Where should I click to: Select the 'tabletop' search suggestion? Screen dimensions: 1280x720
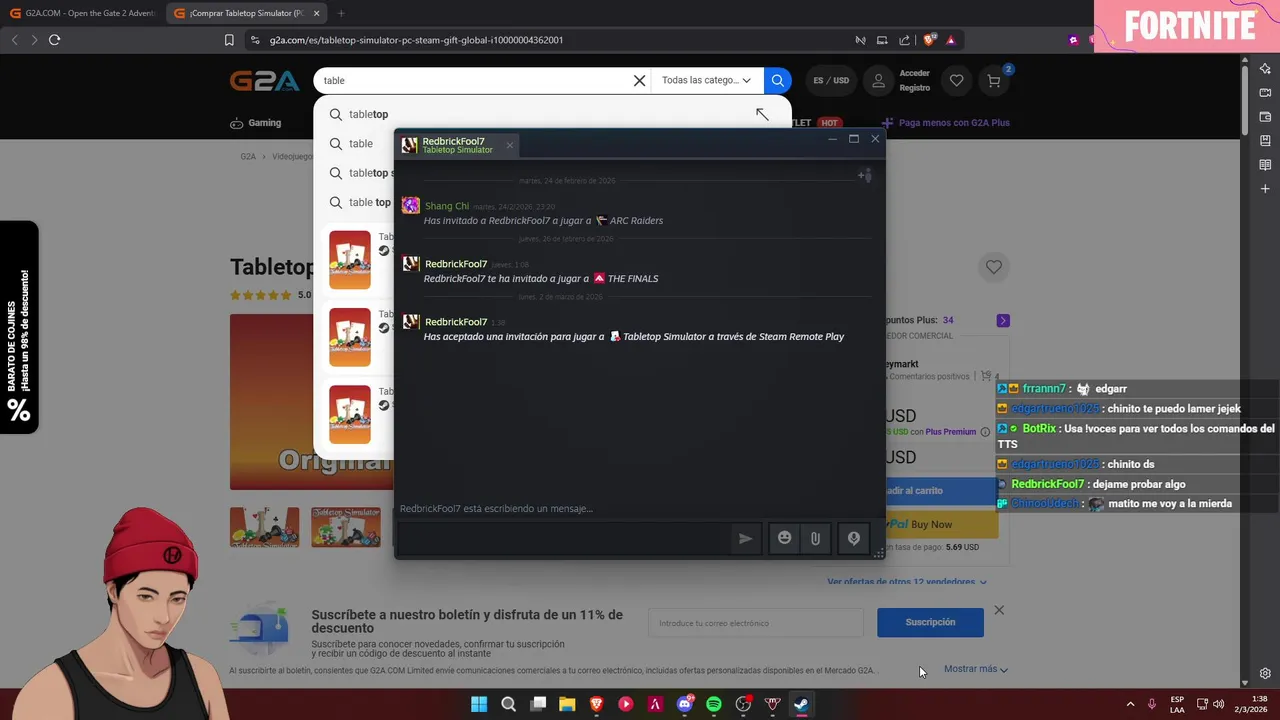(368, 114)
